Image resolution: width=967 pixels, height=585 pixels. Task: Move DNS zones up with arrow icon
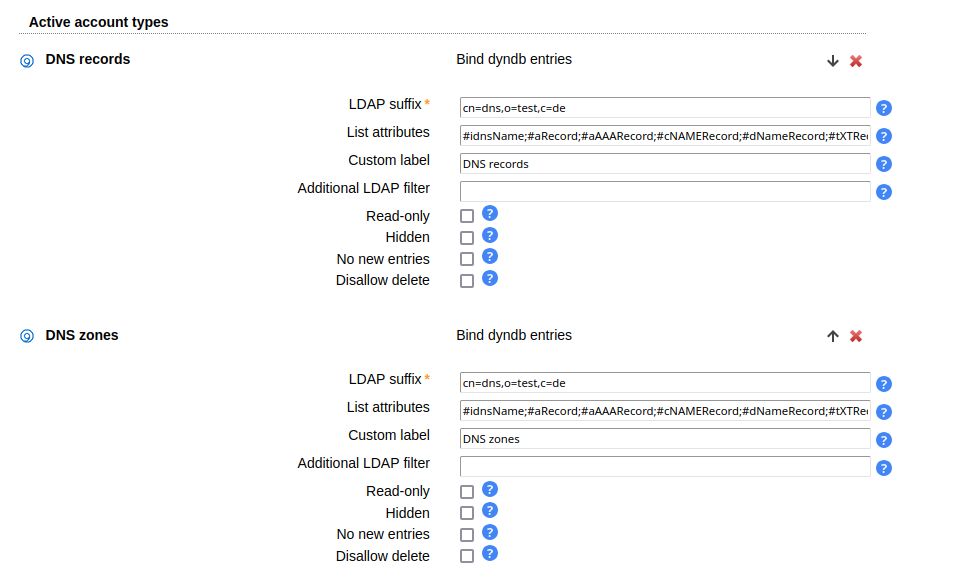pyautogui.click(x=832, y=337)
